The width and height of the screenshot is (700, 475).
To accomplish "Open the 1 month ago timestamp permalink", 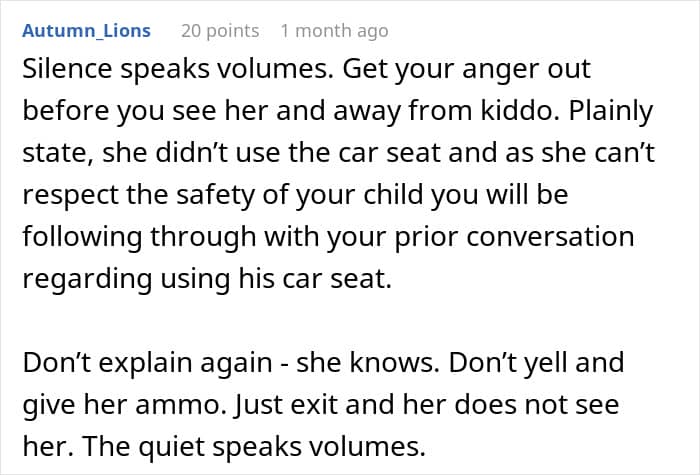I will tap(334, 31).
